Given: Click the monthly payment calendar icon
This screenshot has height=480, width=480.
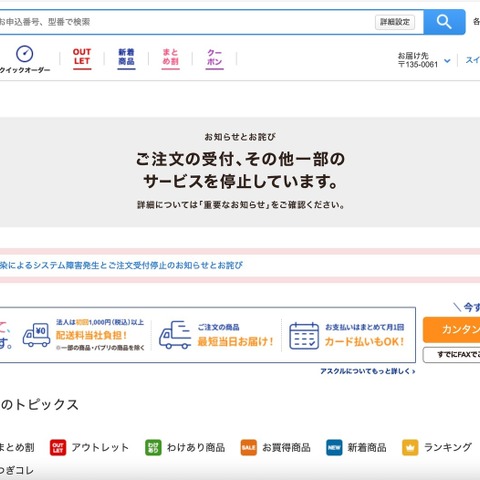Looking at the screenshot, I should click(304, 336).
